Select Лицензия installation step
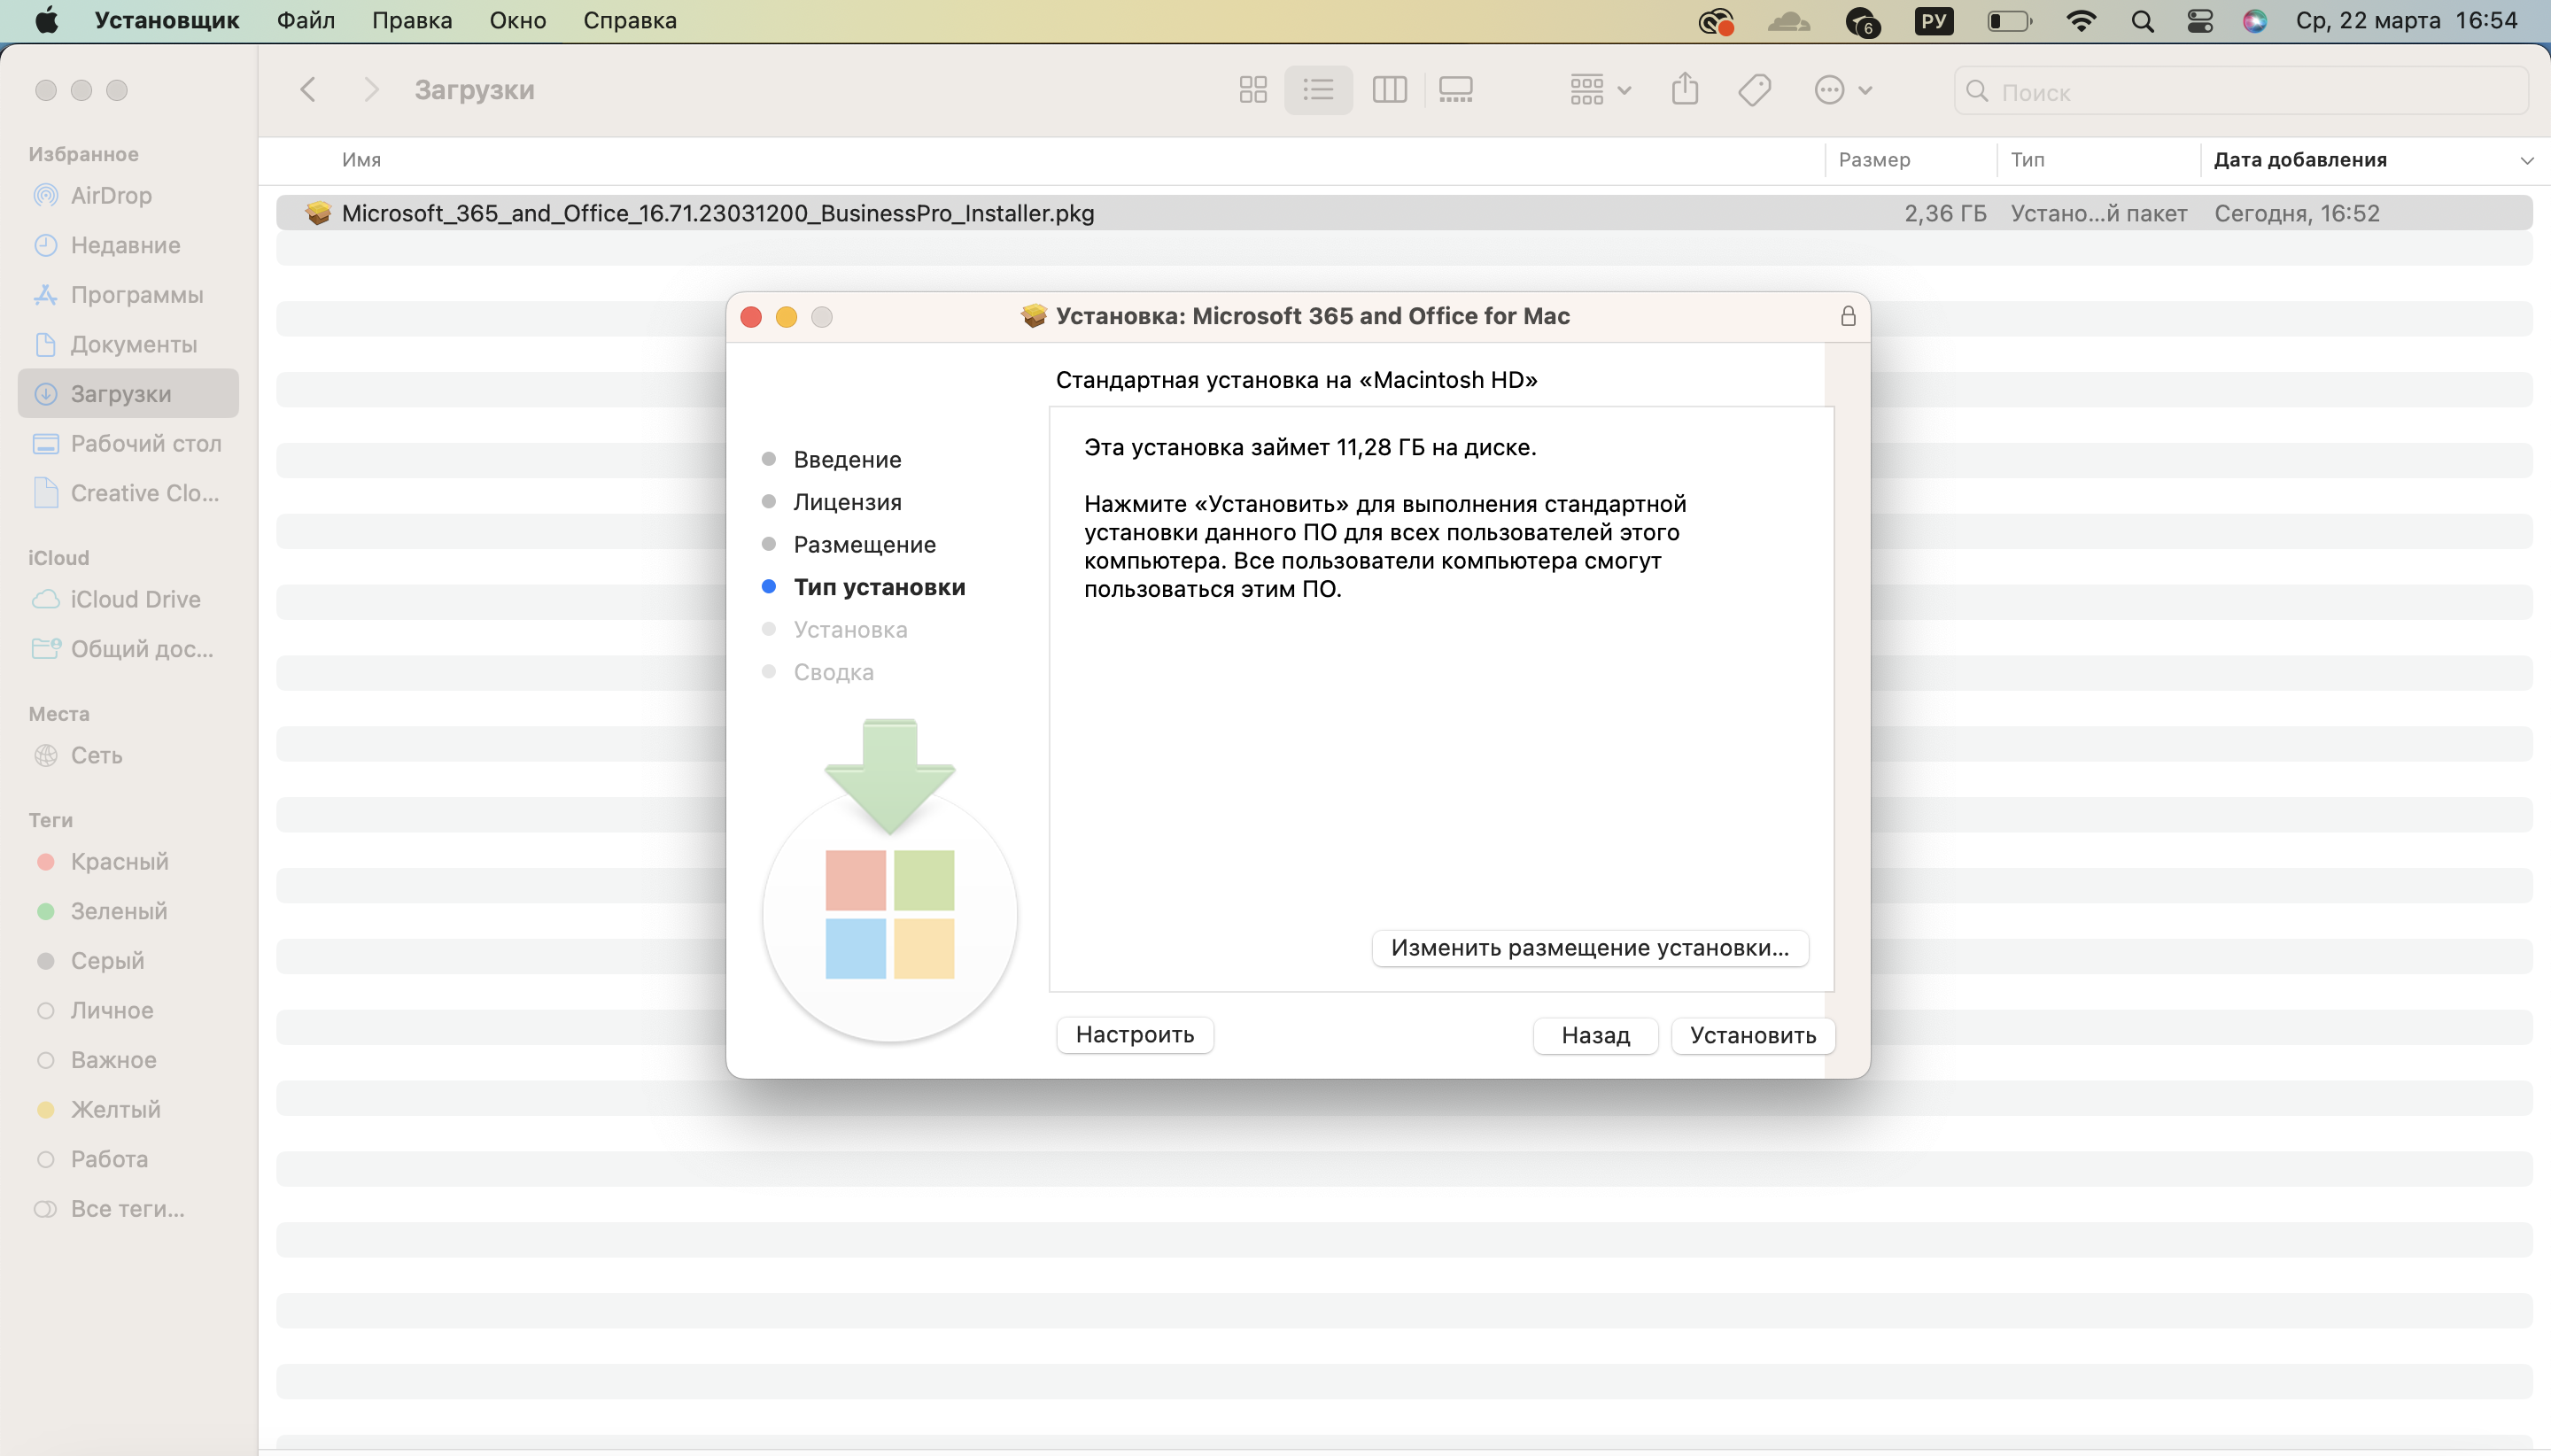This screenshot has width=2551, height=1456. [848, 501]
